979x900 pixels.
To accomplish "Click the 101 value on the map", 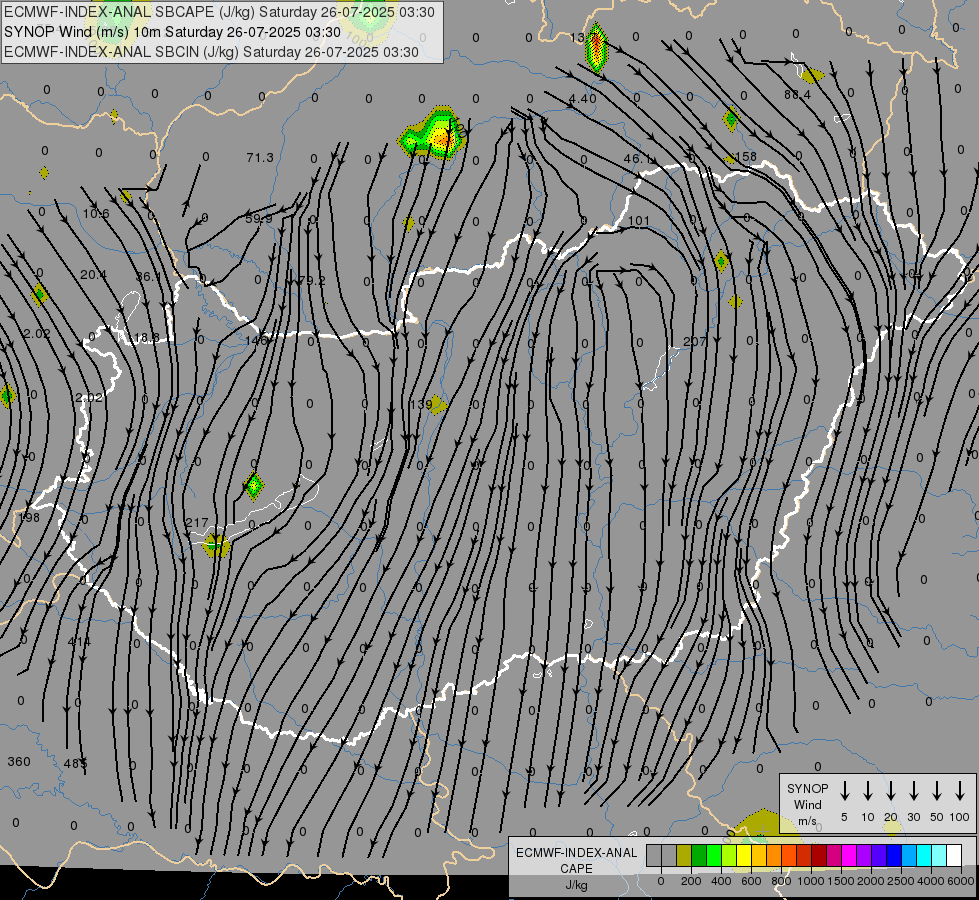I will click(x=639, y=220).
